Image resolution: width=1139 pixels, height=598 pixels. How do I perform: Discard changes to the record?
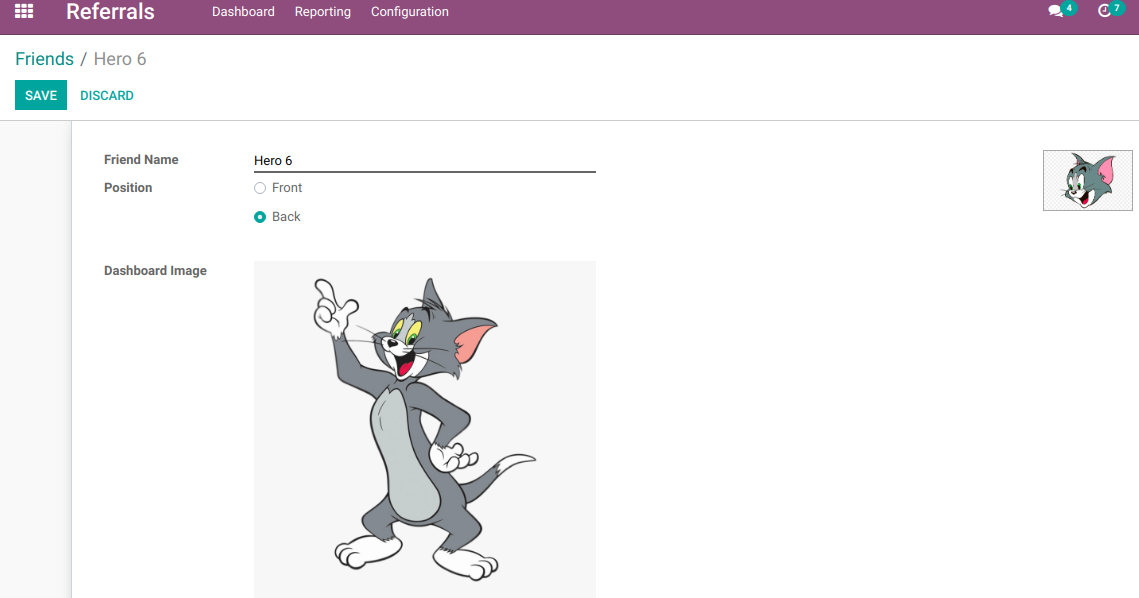point(107,96)
